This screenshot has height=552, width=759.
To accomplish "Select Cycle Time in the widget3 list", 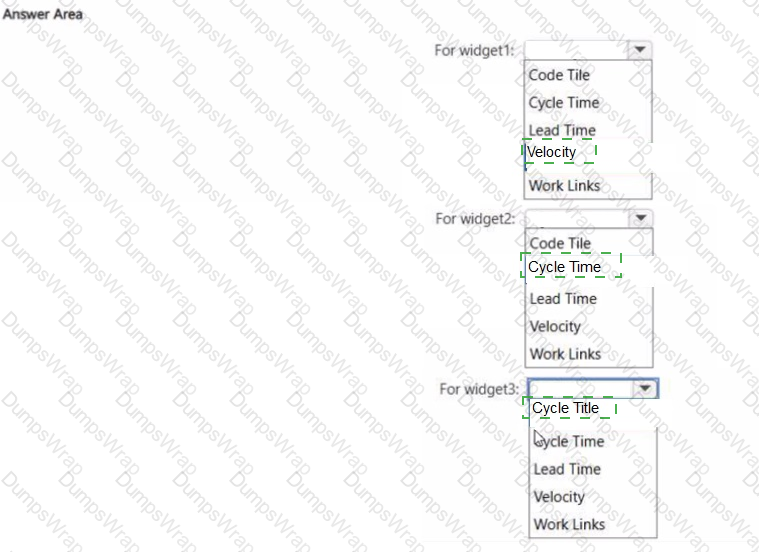I will pyautogui.click(x=569, y=442).
